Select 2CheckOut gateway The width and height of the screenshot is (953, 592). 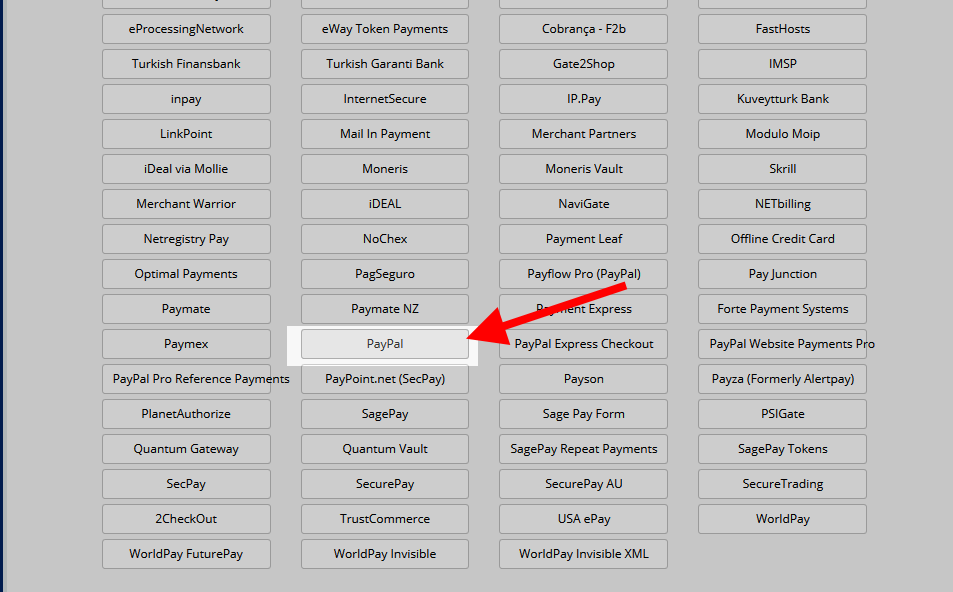coord(186,519)
